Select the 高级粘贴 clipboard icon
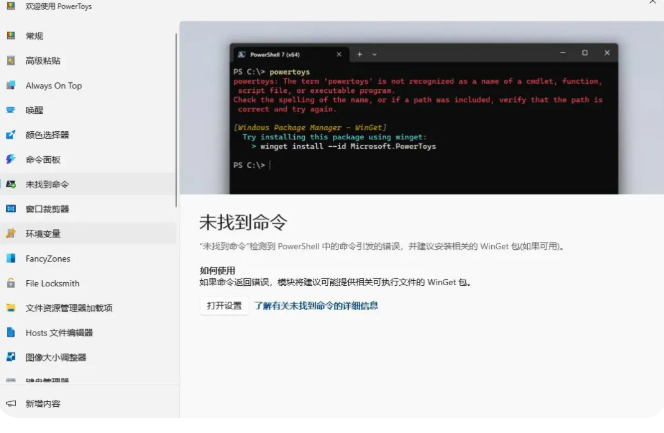The height and width of the screenshot is (433, 664). pyautogui.click(x=11, y=61)
